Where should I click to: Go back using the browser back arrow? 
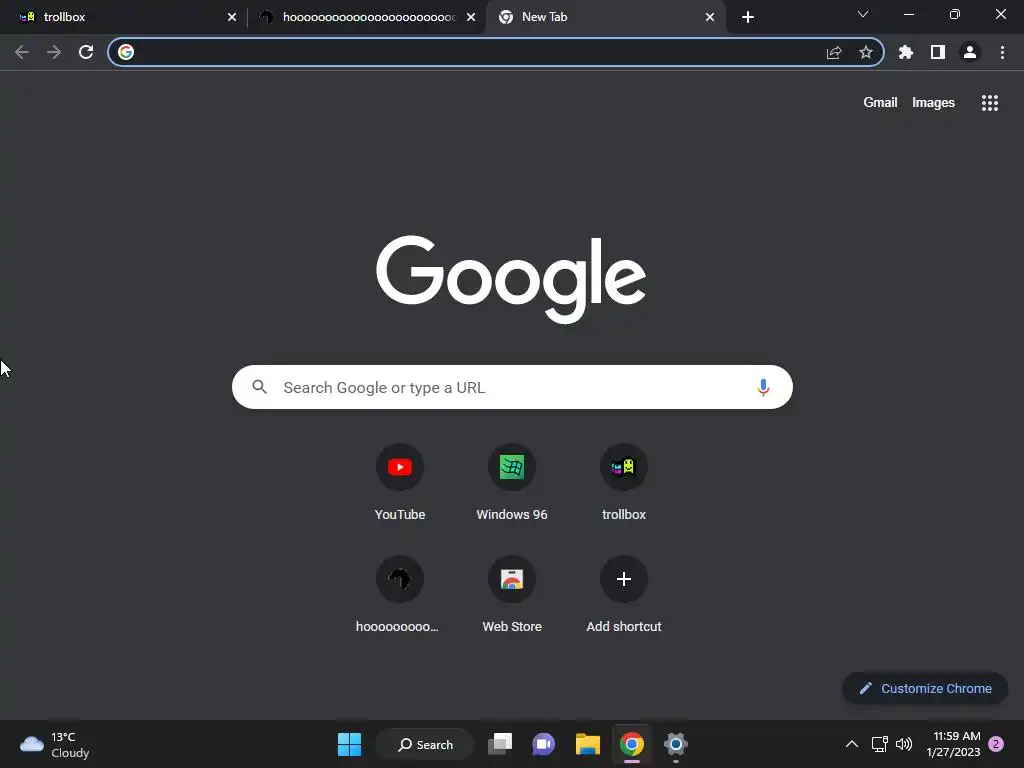22,52
